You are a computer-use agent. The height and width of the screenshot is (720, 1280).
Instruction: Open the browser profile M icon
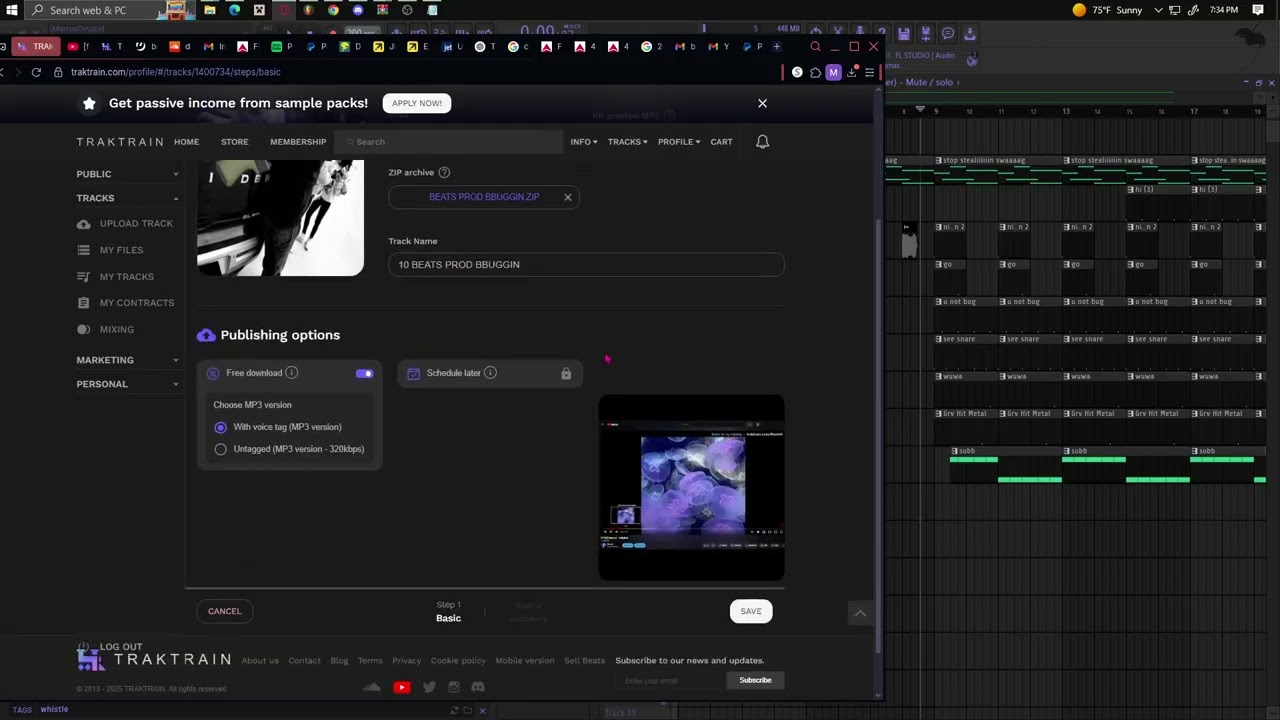tap(833, 72)
